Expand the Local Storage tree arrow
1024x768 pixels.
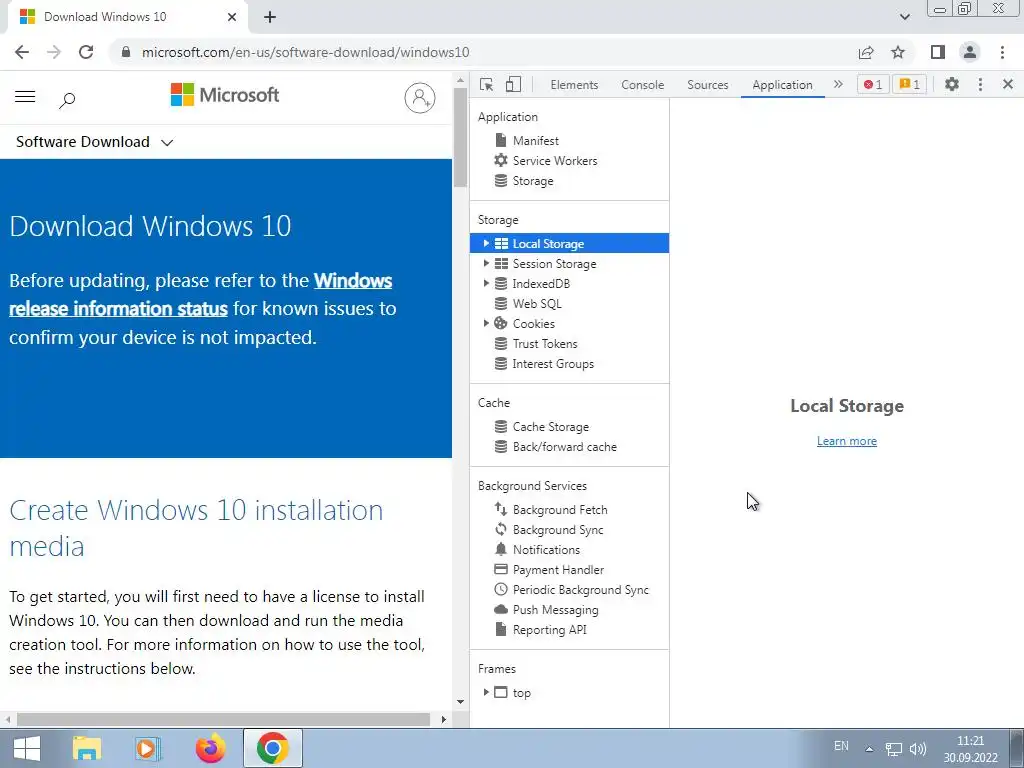[x=486, y=244]
